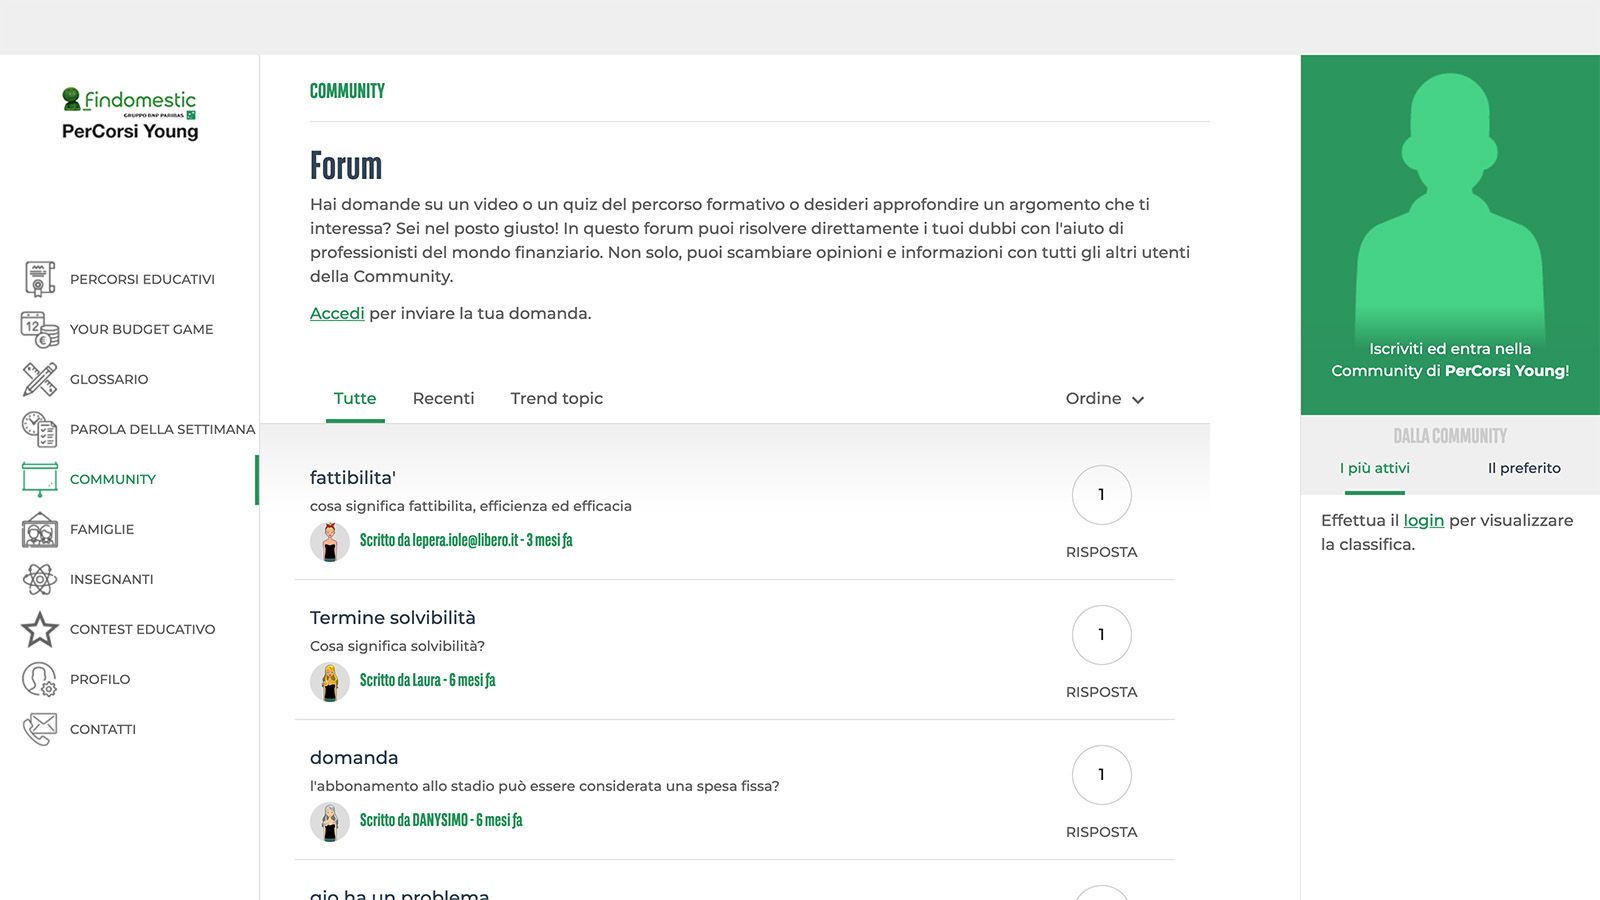The height and width of the screenshot is (900, 1600).
Task: Go to Contest Educativo page
Action: (142, 629)
